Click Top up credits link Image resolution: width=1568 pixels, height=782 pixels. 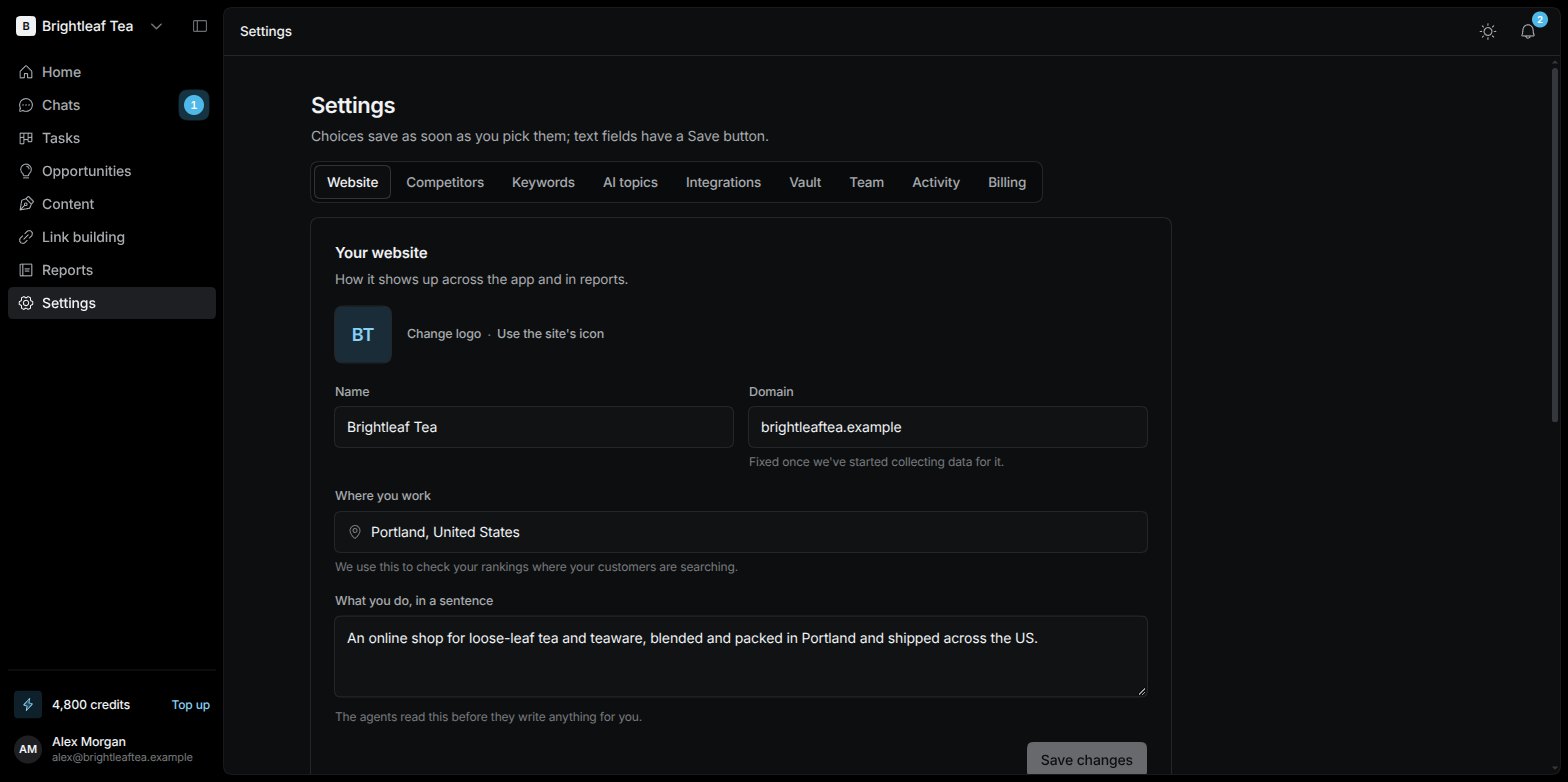(191, 705)
